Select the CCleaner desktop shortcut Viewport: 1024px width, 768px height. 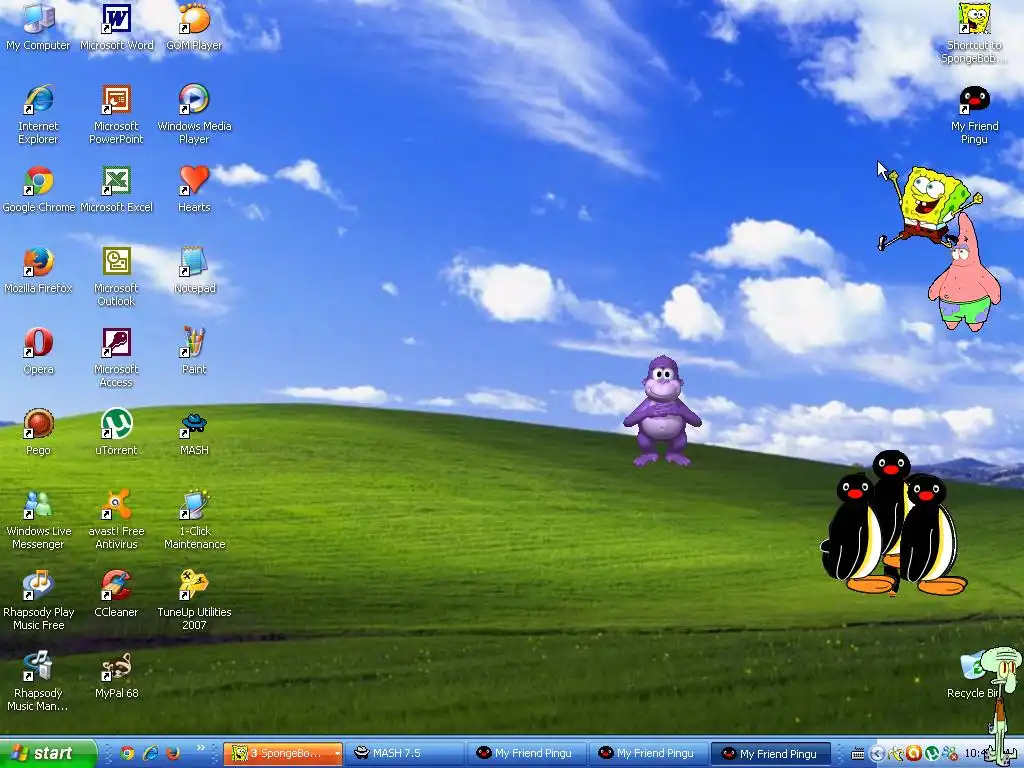(x=116, y=594)
